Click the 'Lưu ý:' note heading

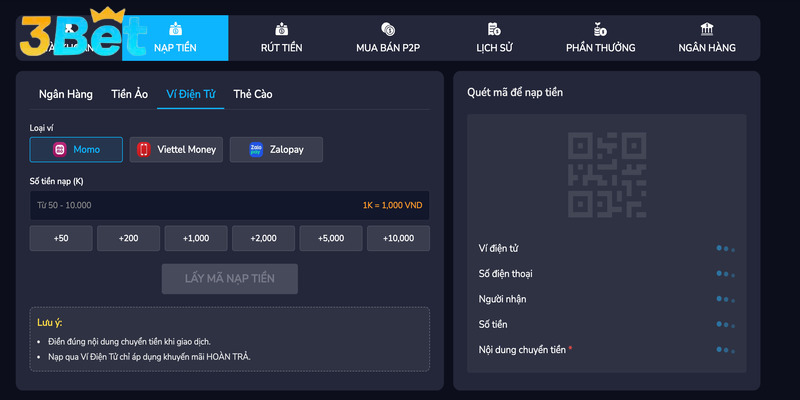50,323
